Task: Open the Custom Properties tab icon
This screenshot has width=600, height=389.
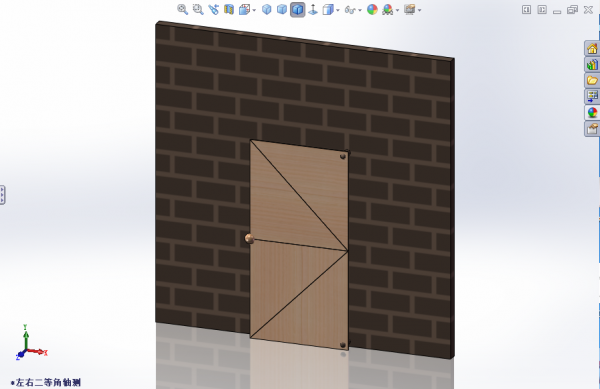Action: (592, 129)
